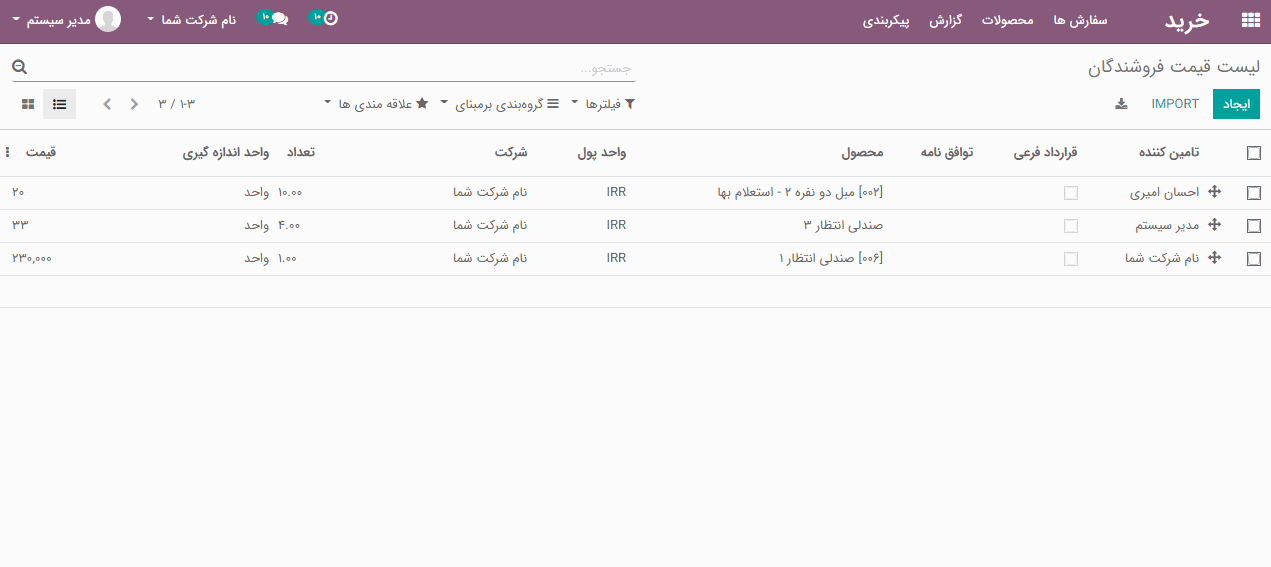The image size is (1271, 567).
Task: Open the محصولات menu
Action: point(1007,20)
